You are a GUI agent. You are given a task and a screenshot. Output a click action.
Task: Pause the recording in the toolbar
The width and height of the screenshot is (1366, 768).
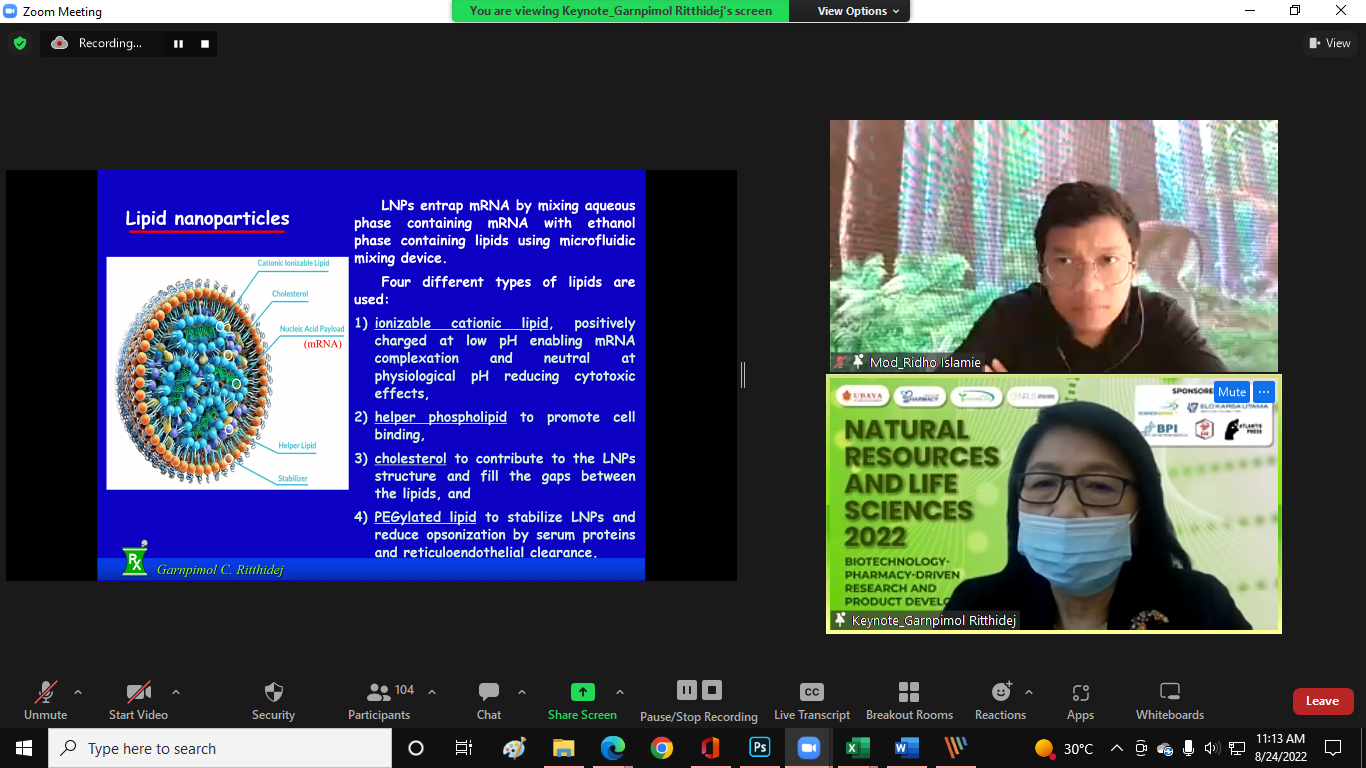coord(686,690)
